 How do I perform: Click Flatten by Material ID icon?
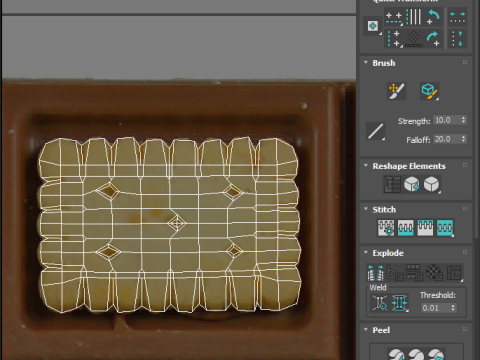pyautogui.click(x=434, y=273)
